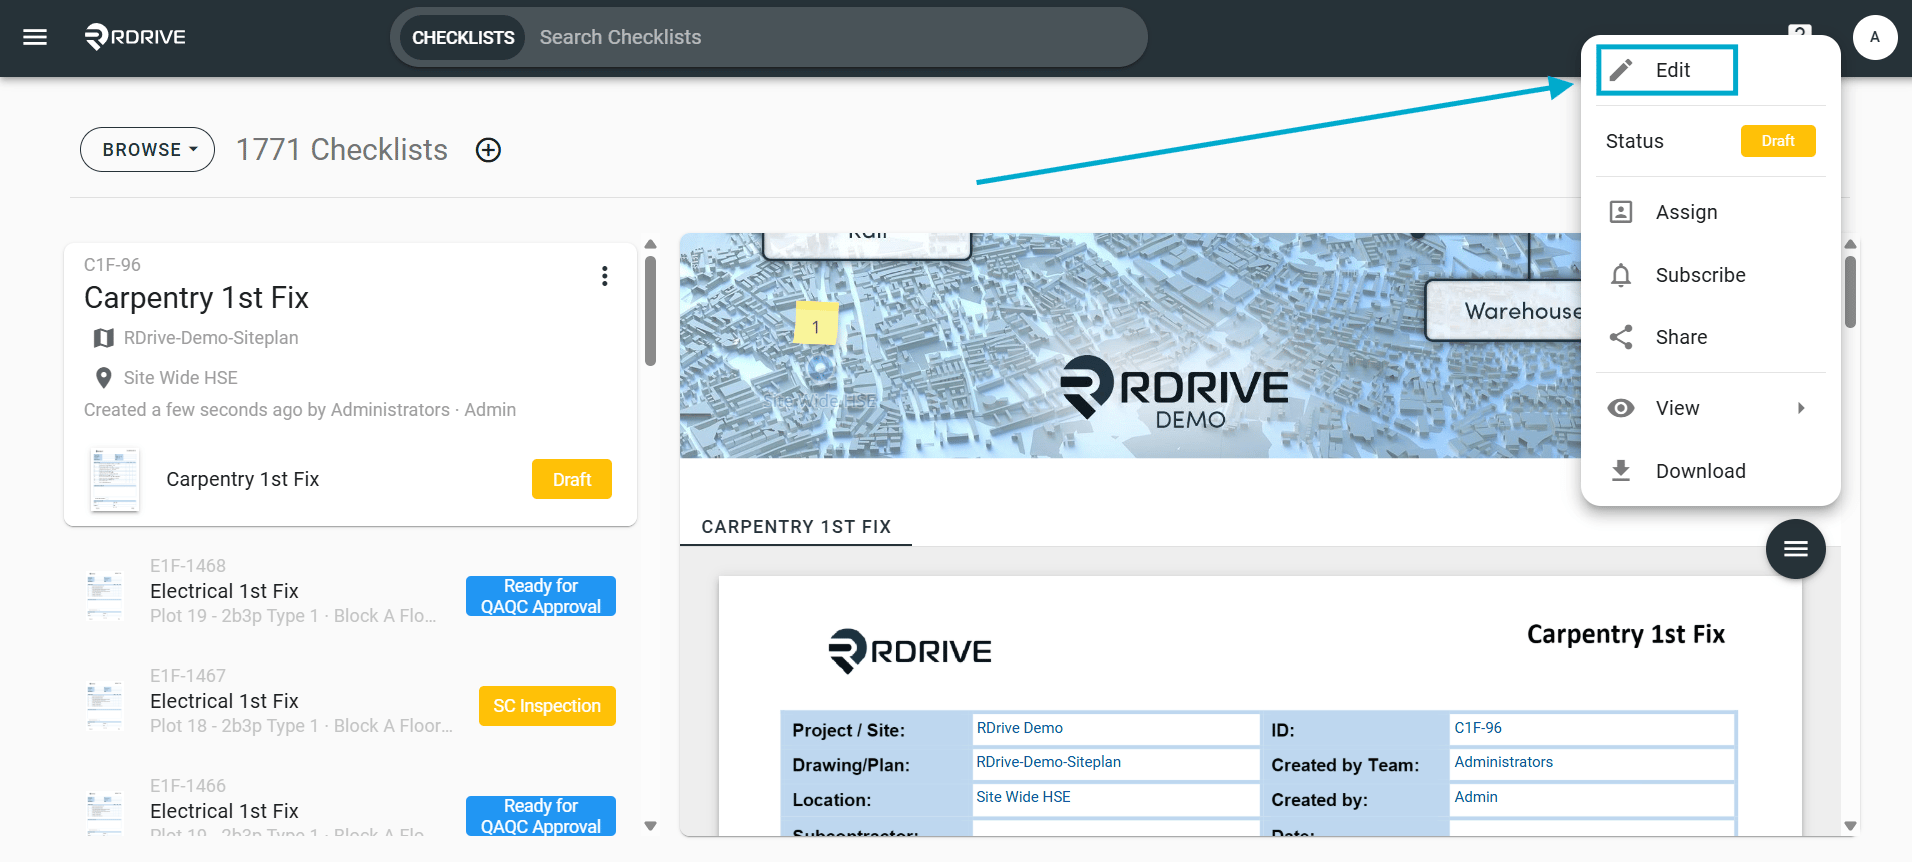Click the Subscribe bell icon
The height and width of the screenshot is (862, 1912).
[x=1621, y=275]
